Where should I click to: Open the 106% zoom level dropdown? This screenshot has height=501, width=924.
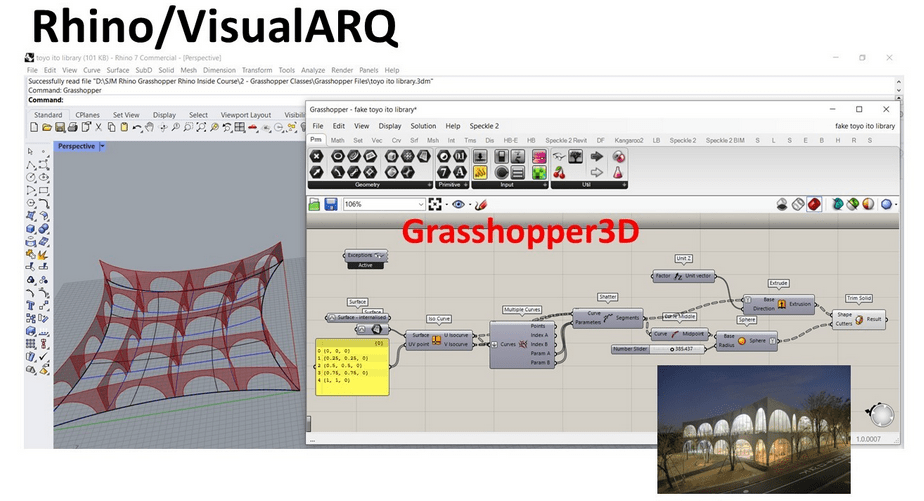click(421, 204)
